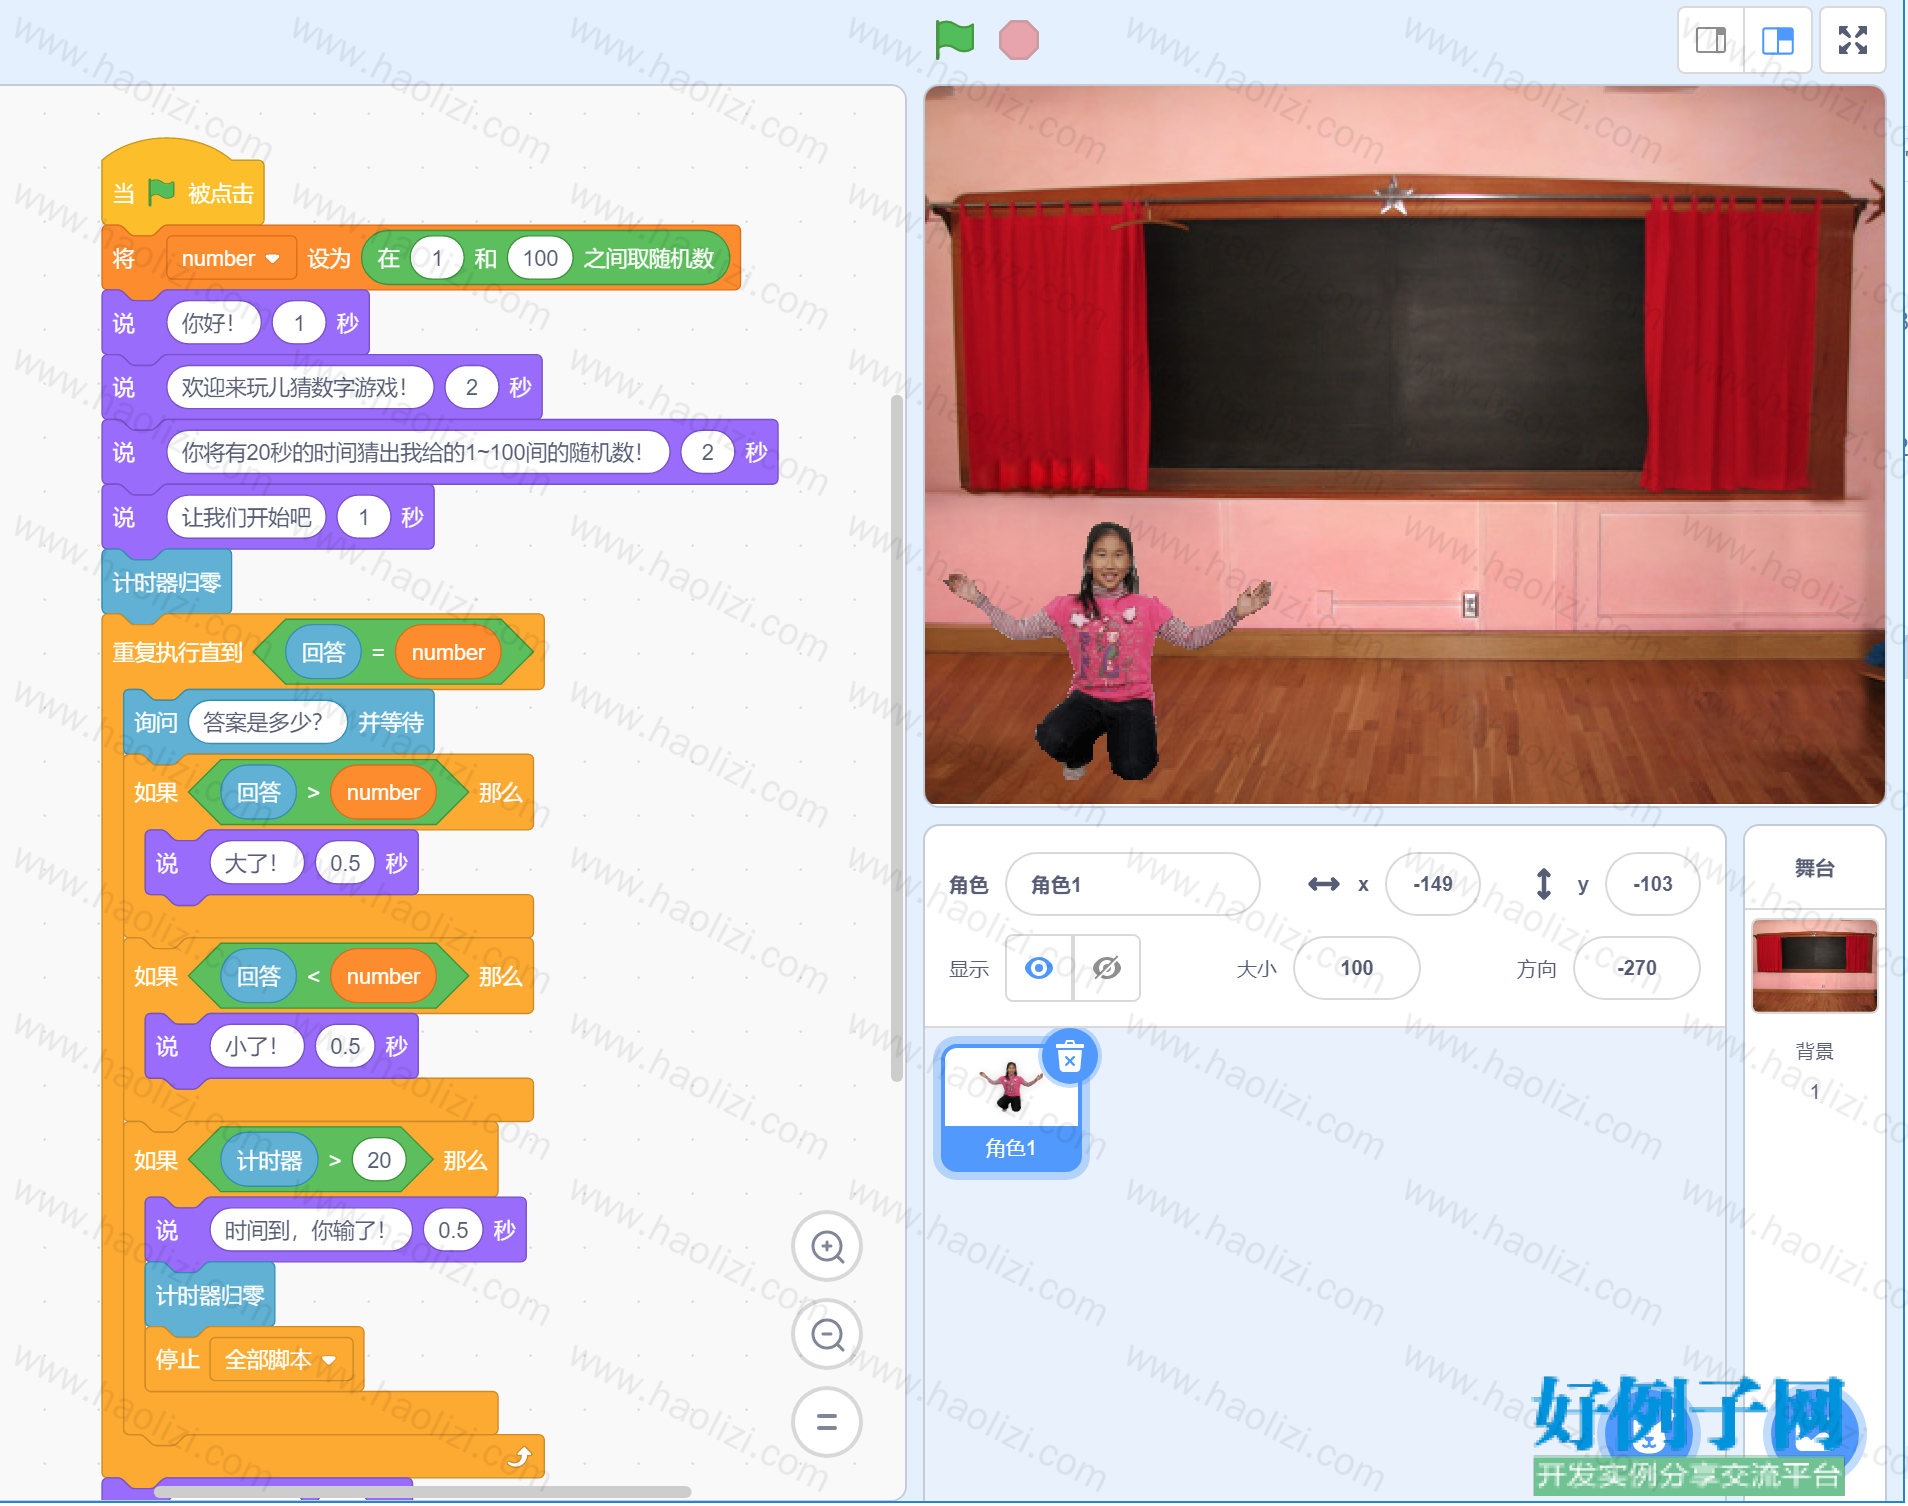Edit the 你将有20秒的时间 say text field
Screen dimensions: 1908x1506
point(417,452)
